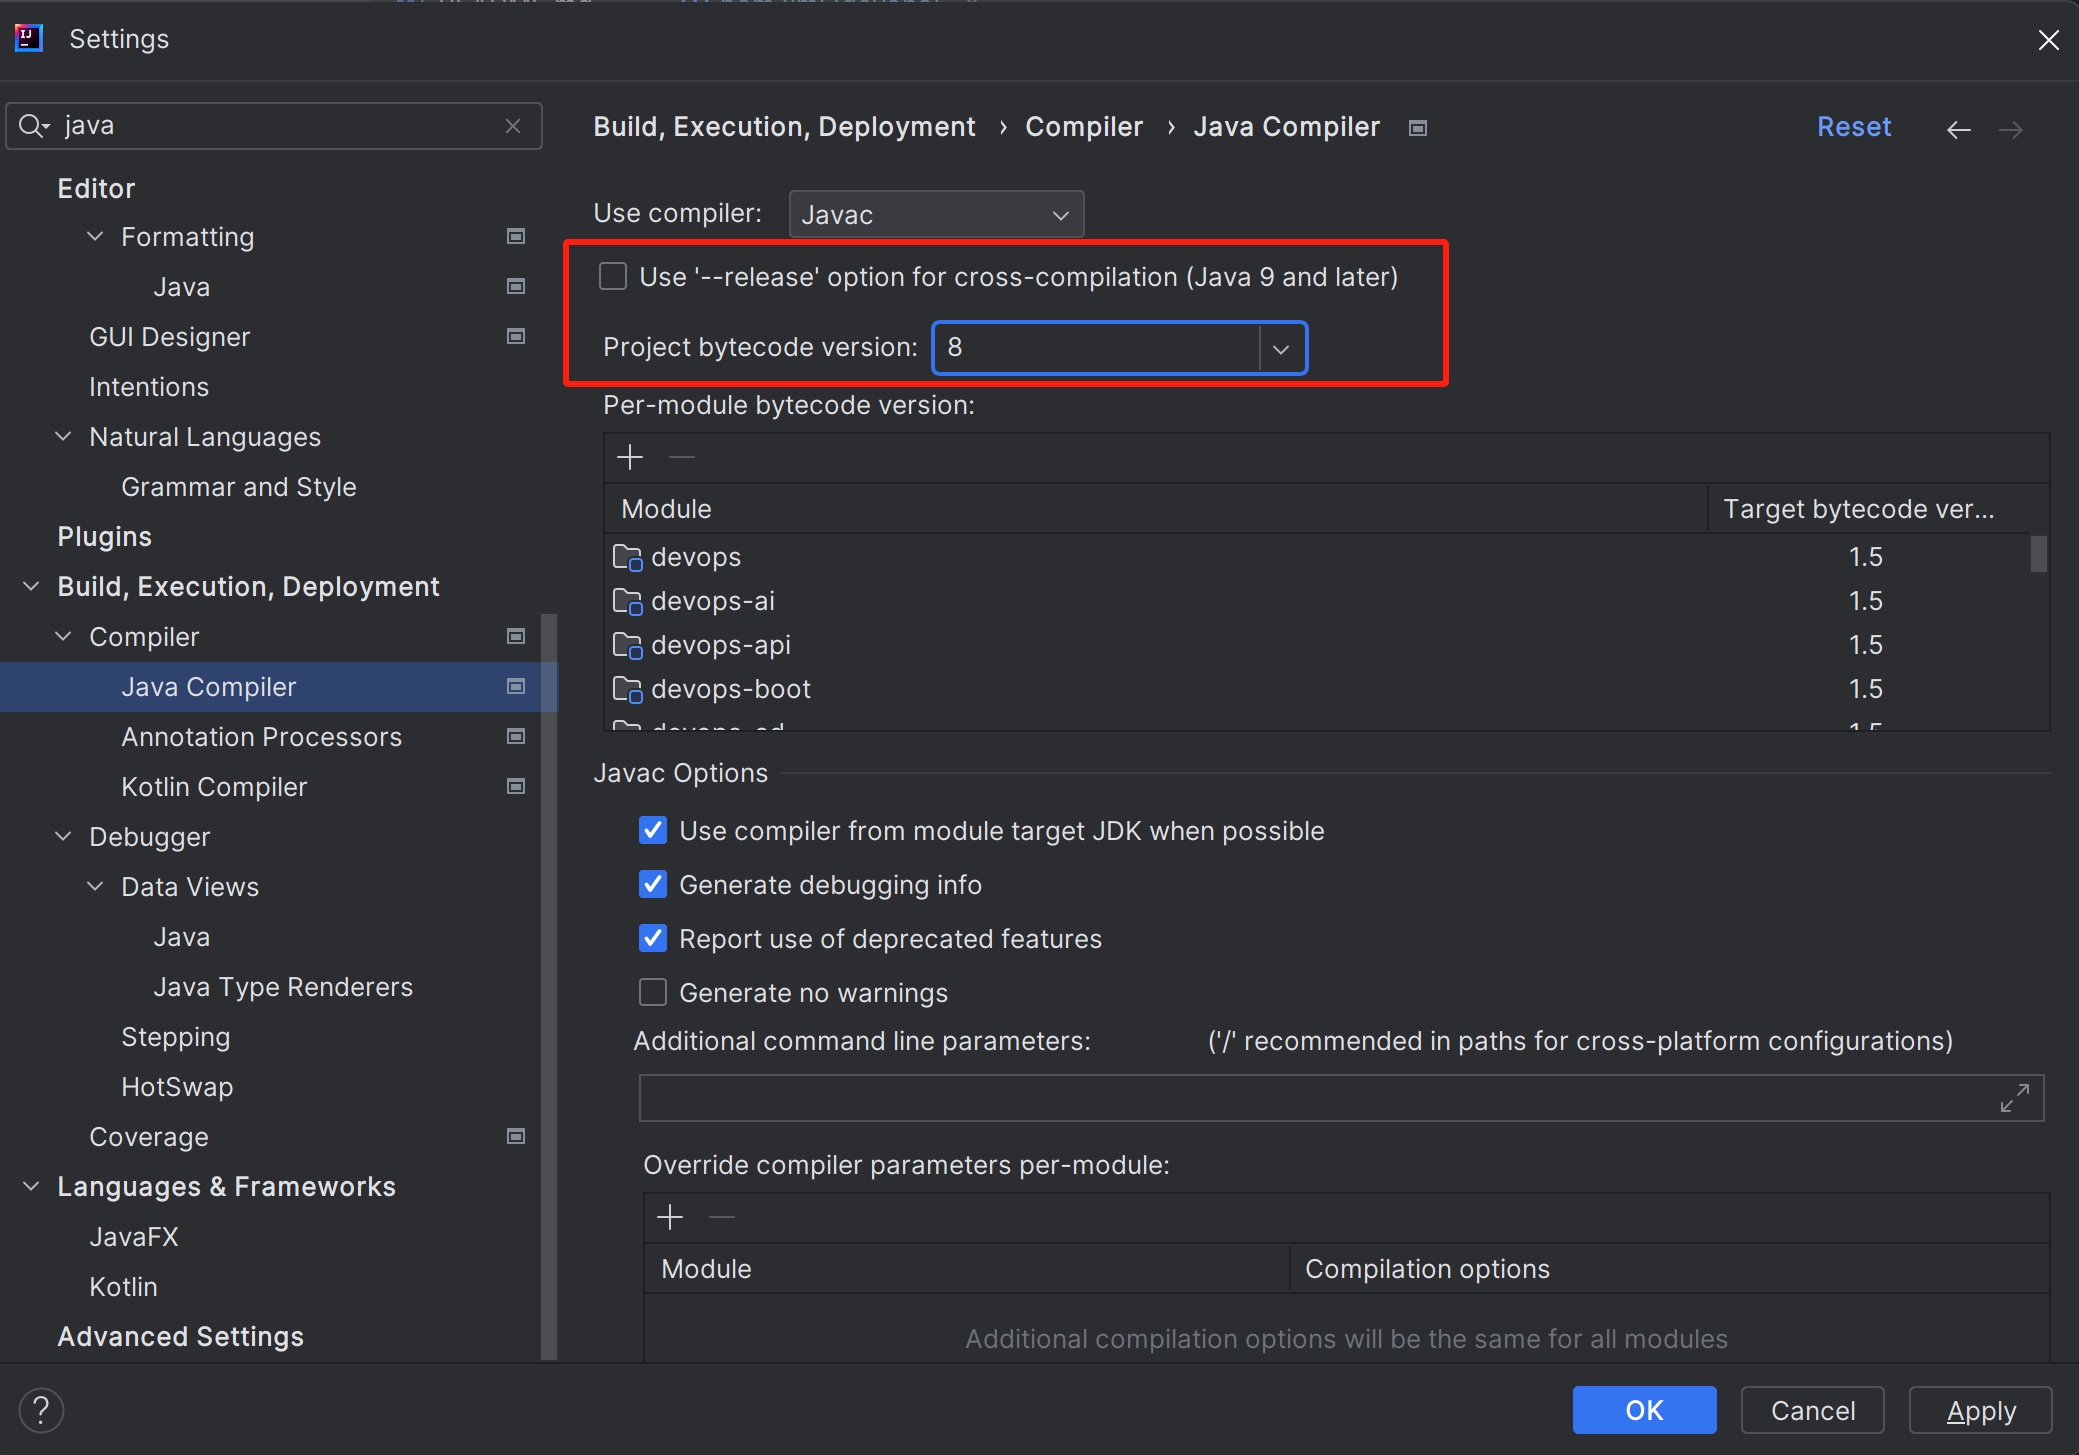Click project-level settings icon beside Java Compiler breadcrumb

point(1417,128)
